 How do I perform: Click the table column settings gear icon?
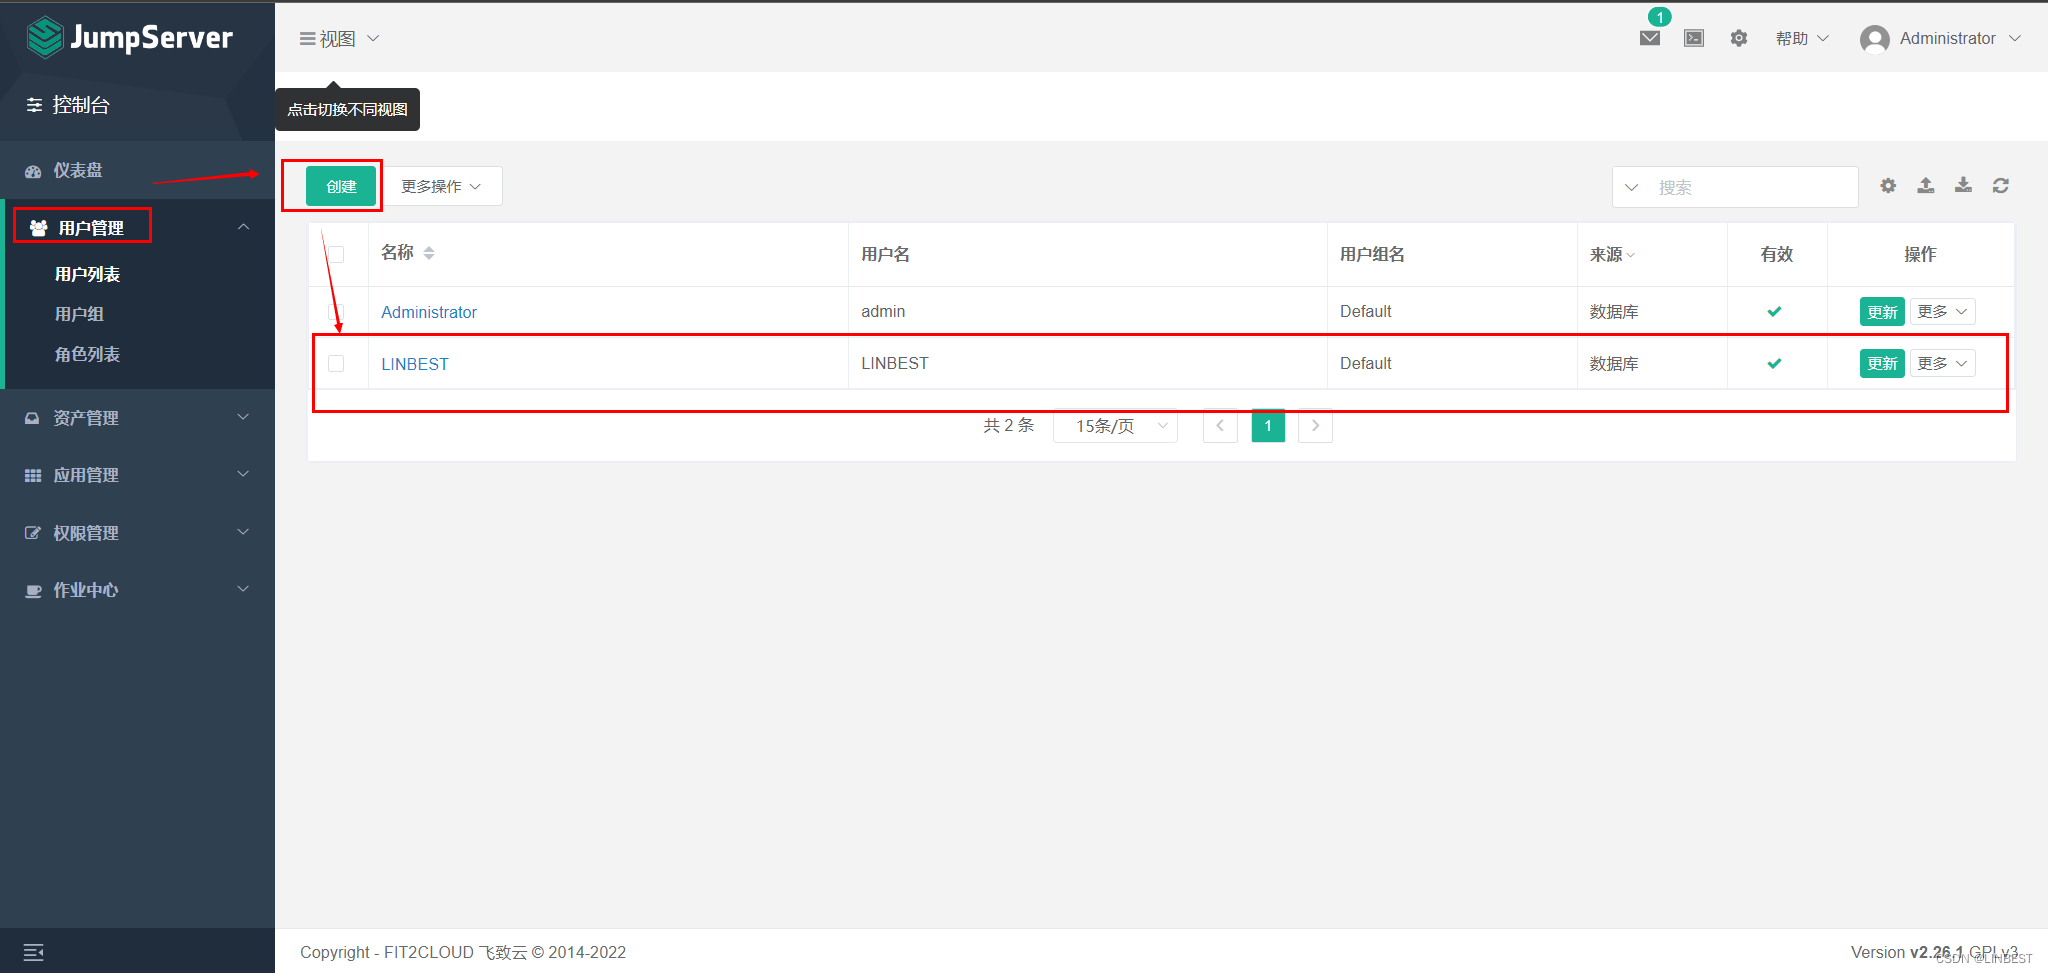pyautogui.click(x=1887, y=185)
